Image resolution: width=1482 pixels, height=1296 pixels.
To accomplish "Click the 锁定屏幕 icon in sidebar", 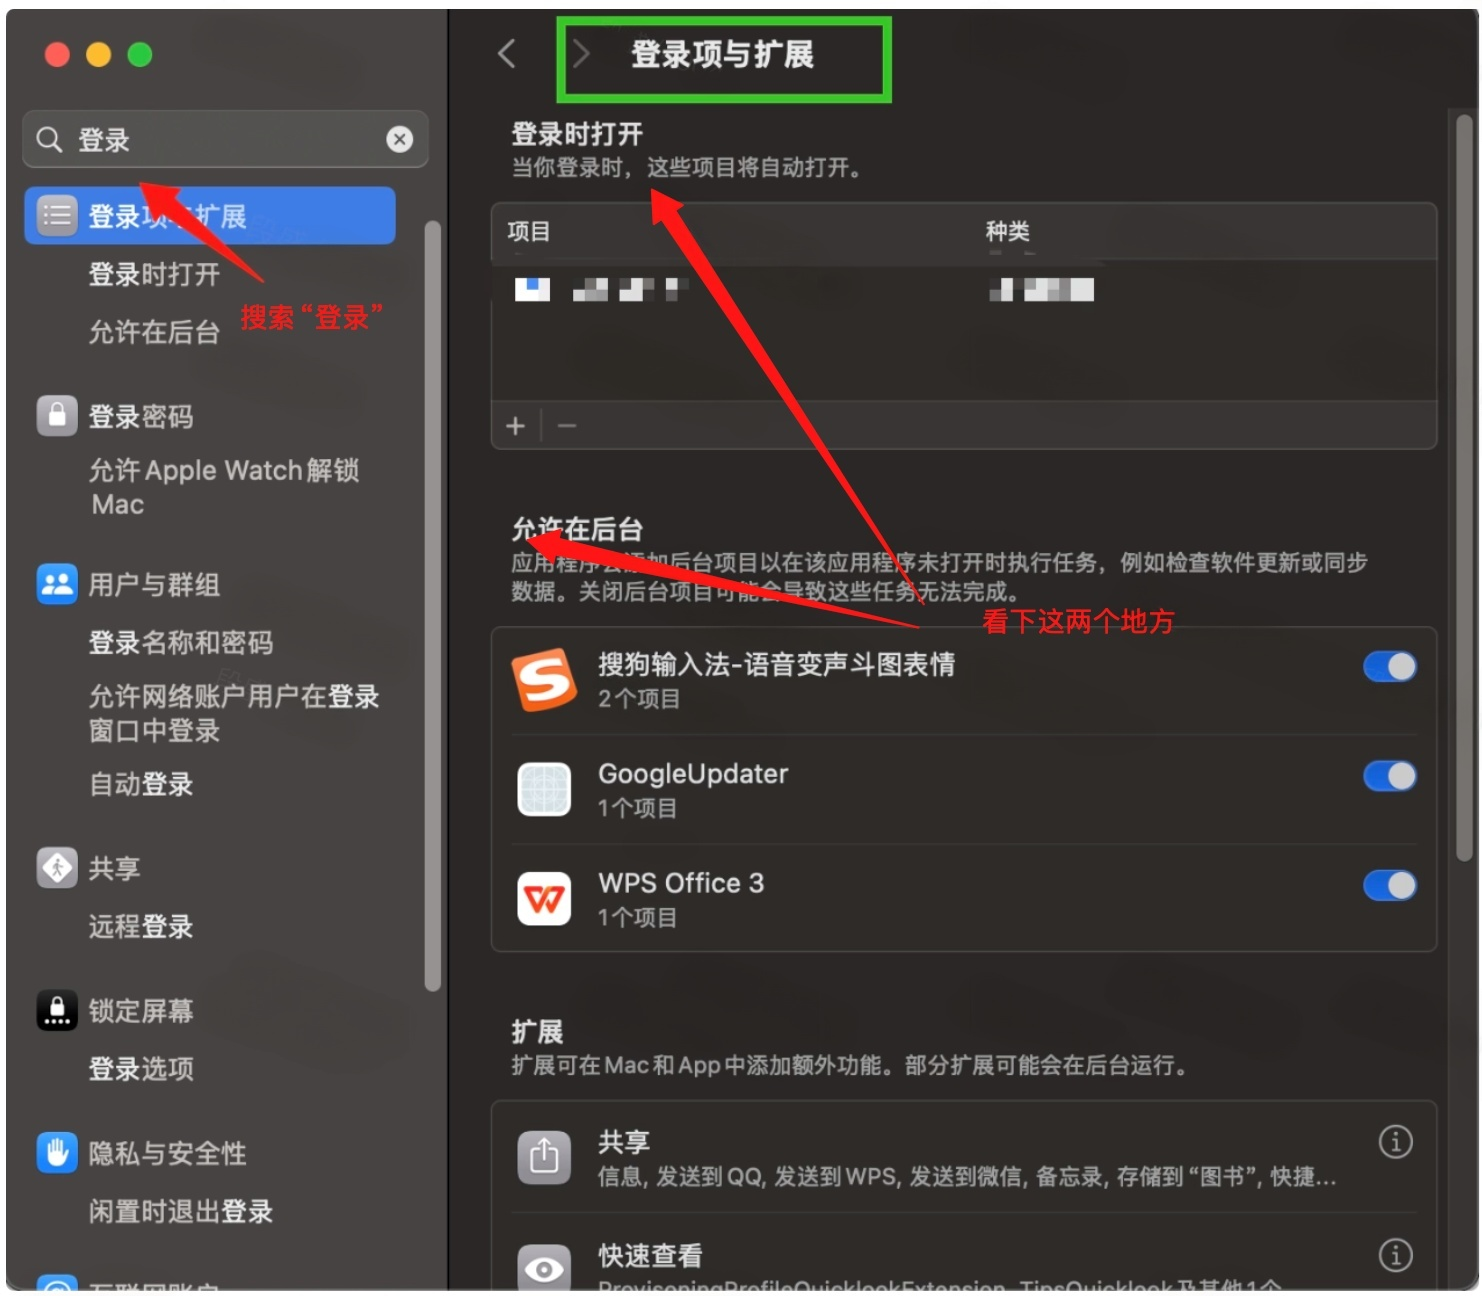I will tap(57, 1010).
